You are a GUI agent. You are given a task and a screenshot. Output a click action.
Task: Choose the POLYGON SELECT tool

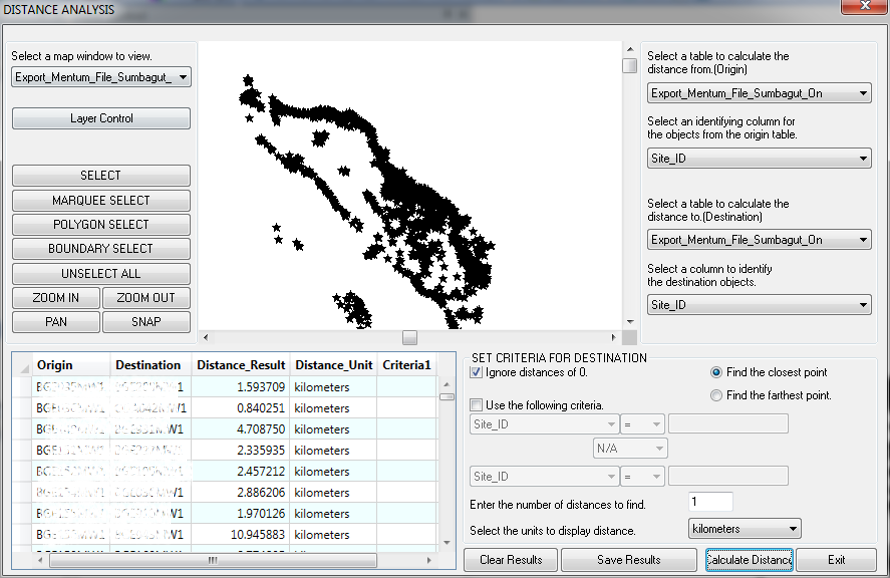click(x=100, y=224)
